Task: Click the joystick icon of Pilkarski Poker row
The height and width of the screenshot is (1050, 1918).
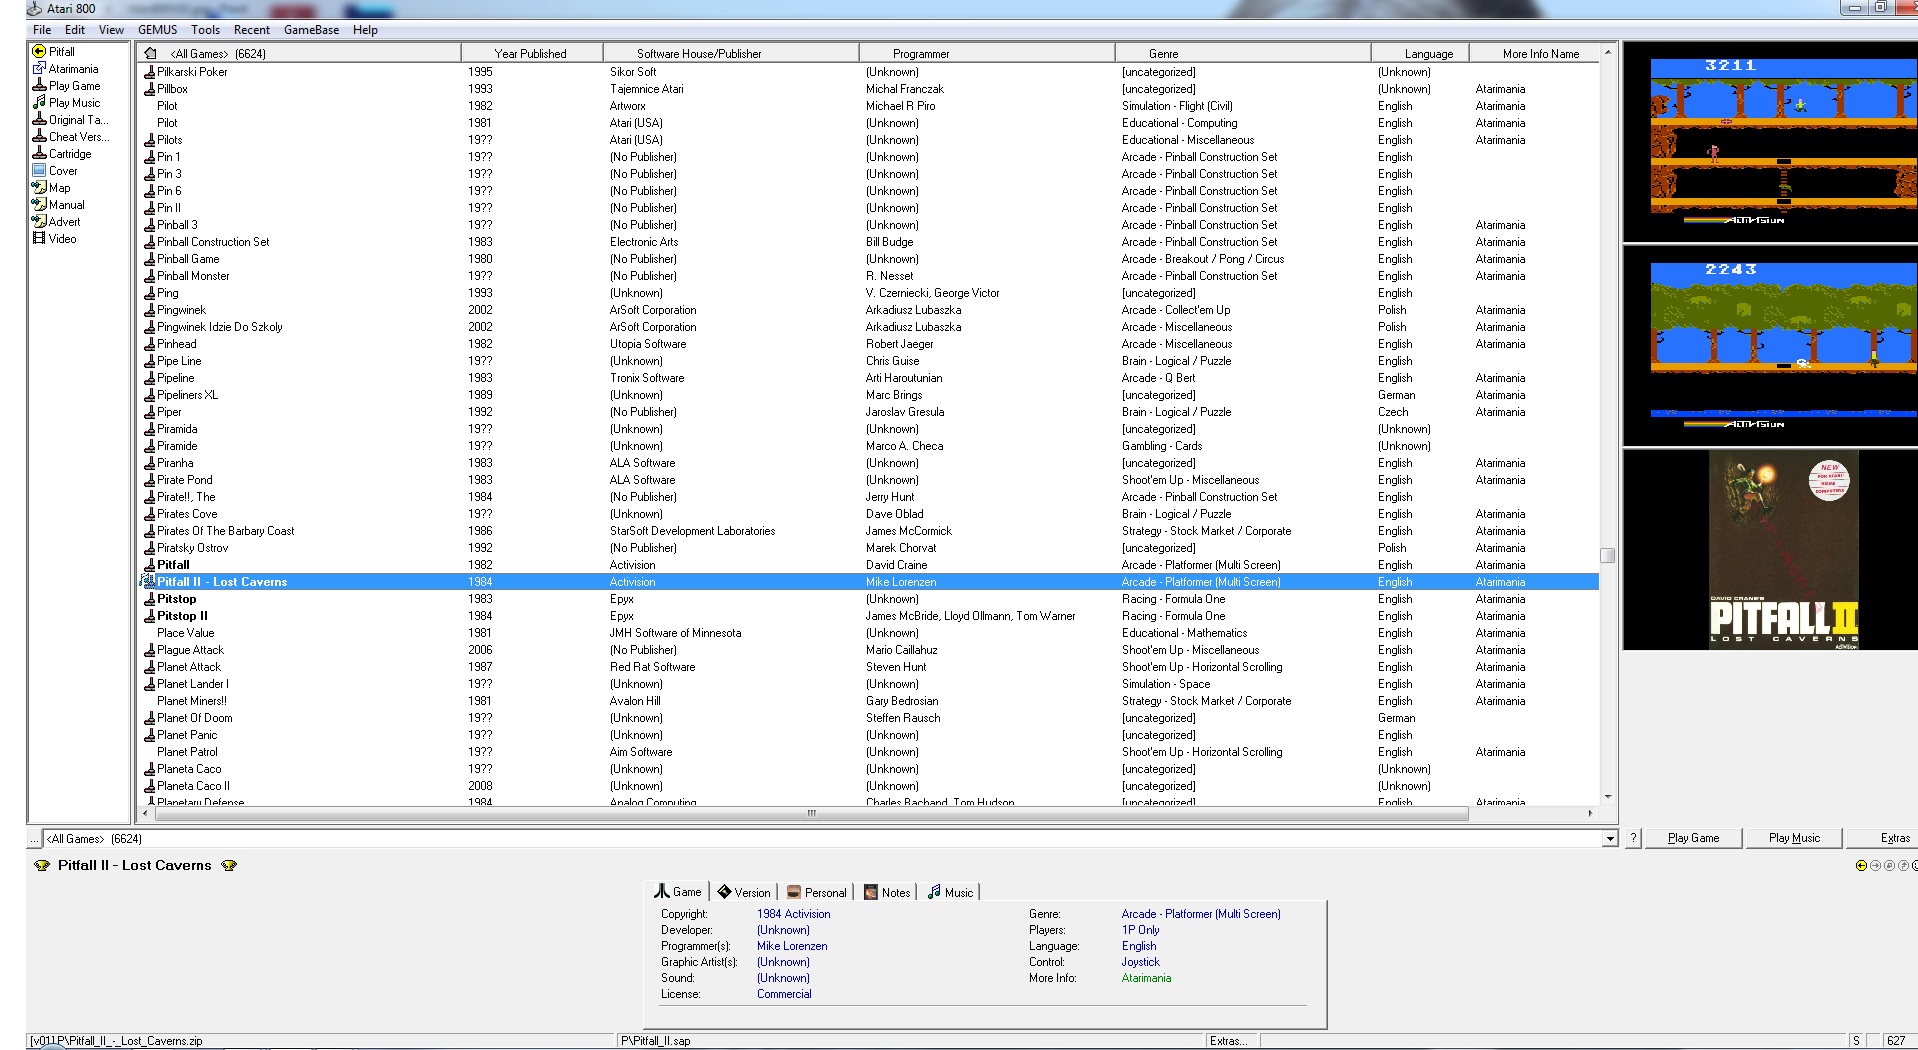Action: [149, 72]
